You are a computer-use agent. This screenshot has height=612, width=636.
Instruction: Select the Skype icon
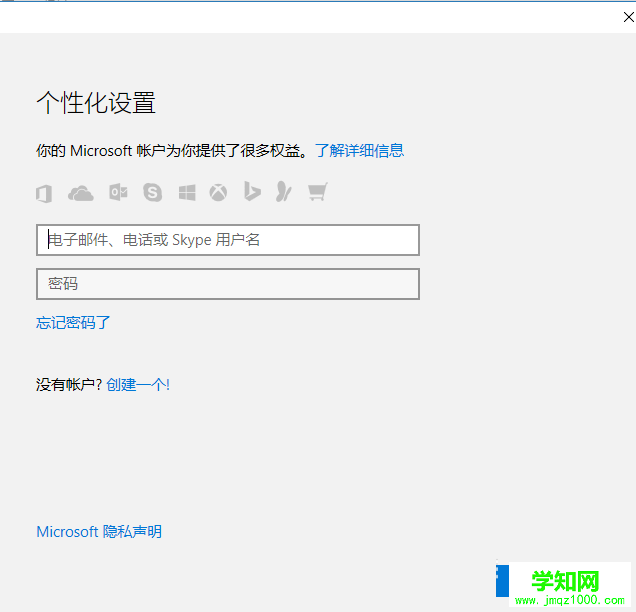[152, 192]
